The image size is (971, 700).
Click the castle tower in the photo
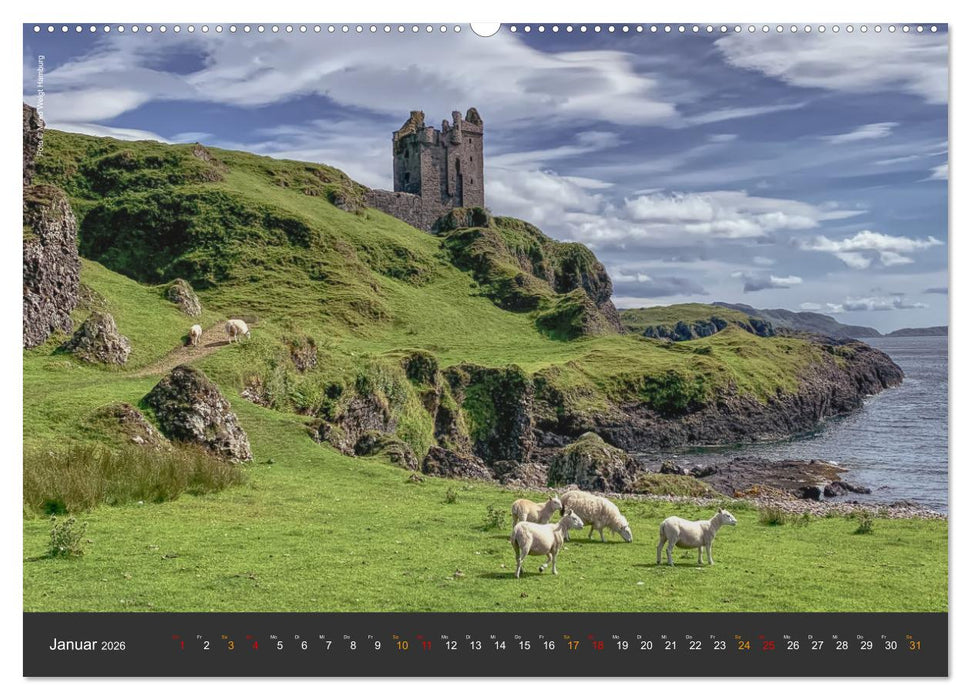(x=437, y=160)
